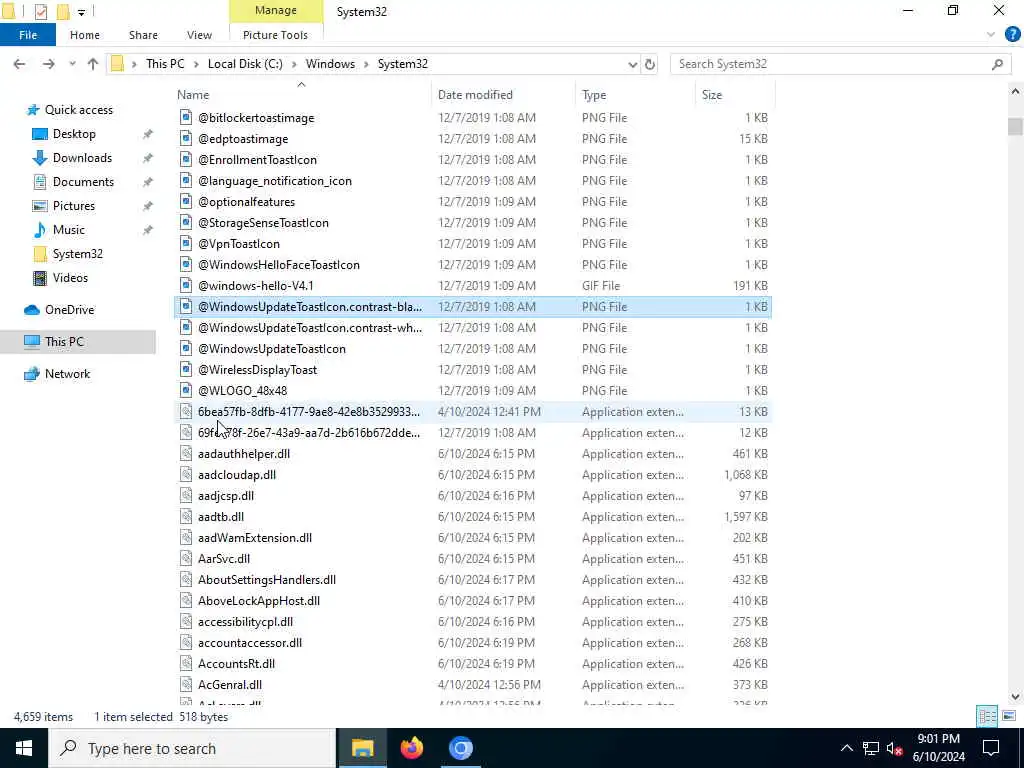Screen dimensions: 1024x768
Task: Open the Help question mark icon
Action: [x=1012, y=34]
